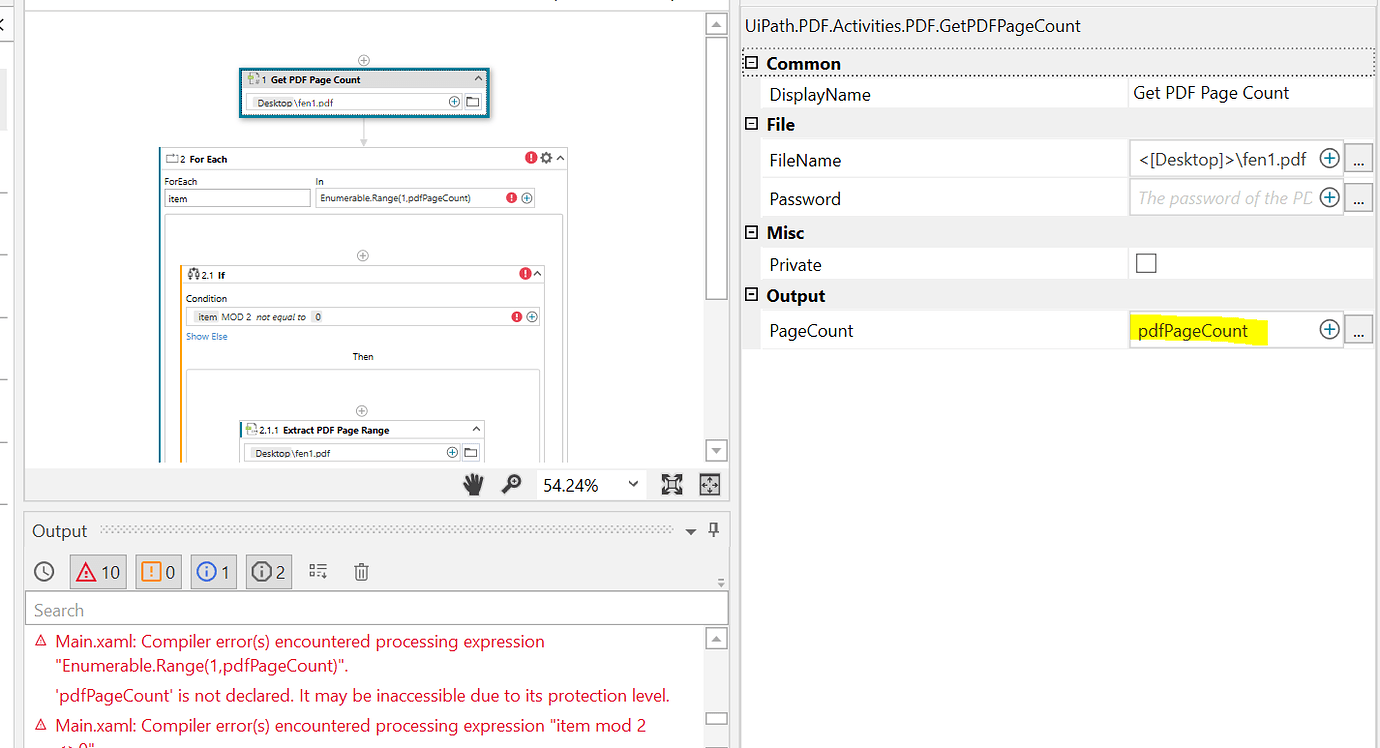Clear all output messages with the trash icon
The width and height of the screenshot is (1380, 748).
pos(360,571)
